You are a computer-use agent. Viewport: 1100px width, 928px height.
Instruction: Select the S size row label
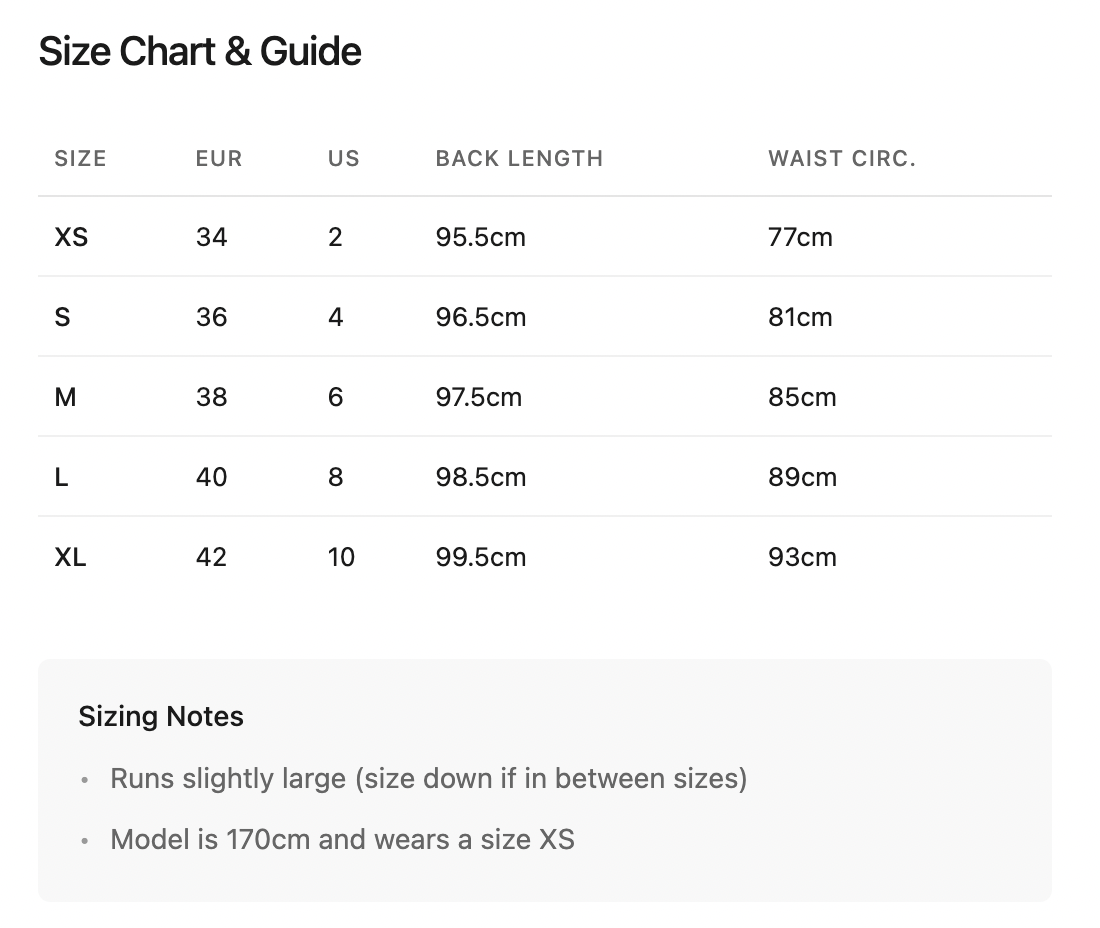click(x=62, y=317)
